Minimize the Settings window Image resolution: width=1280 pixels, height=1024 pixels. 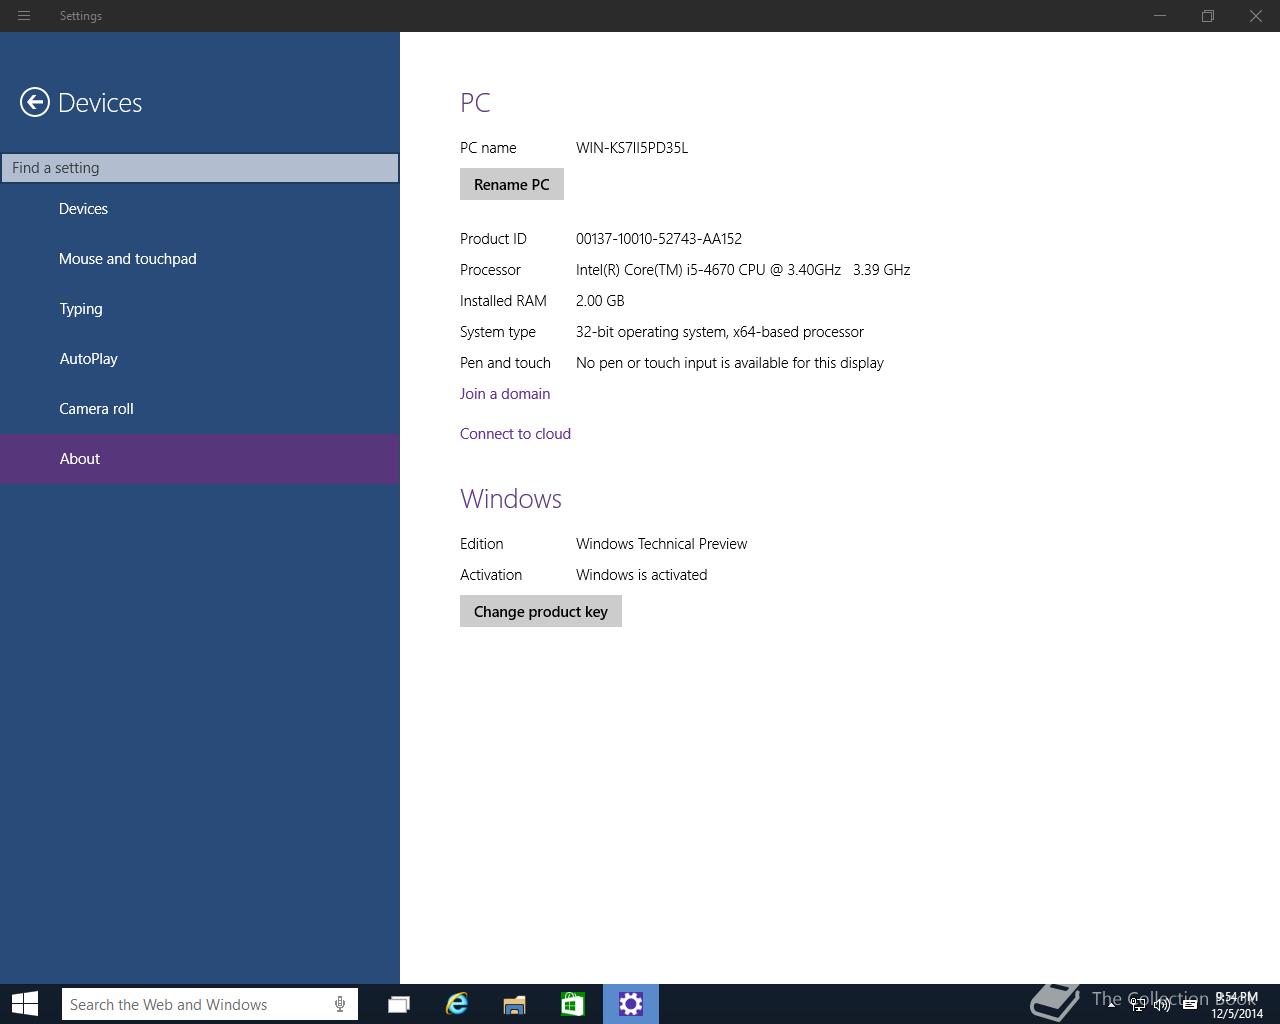coord(1160,16)
